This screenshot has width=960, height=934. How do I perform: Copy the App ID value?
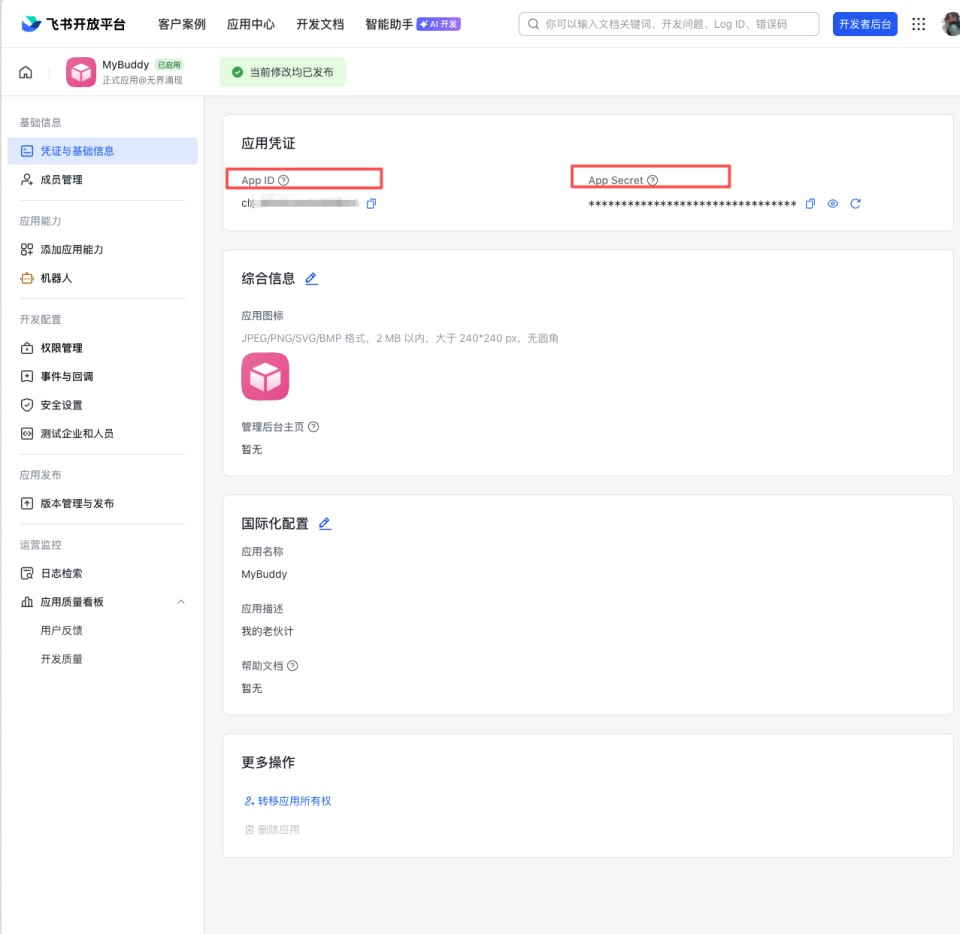[371, 203]
